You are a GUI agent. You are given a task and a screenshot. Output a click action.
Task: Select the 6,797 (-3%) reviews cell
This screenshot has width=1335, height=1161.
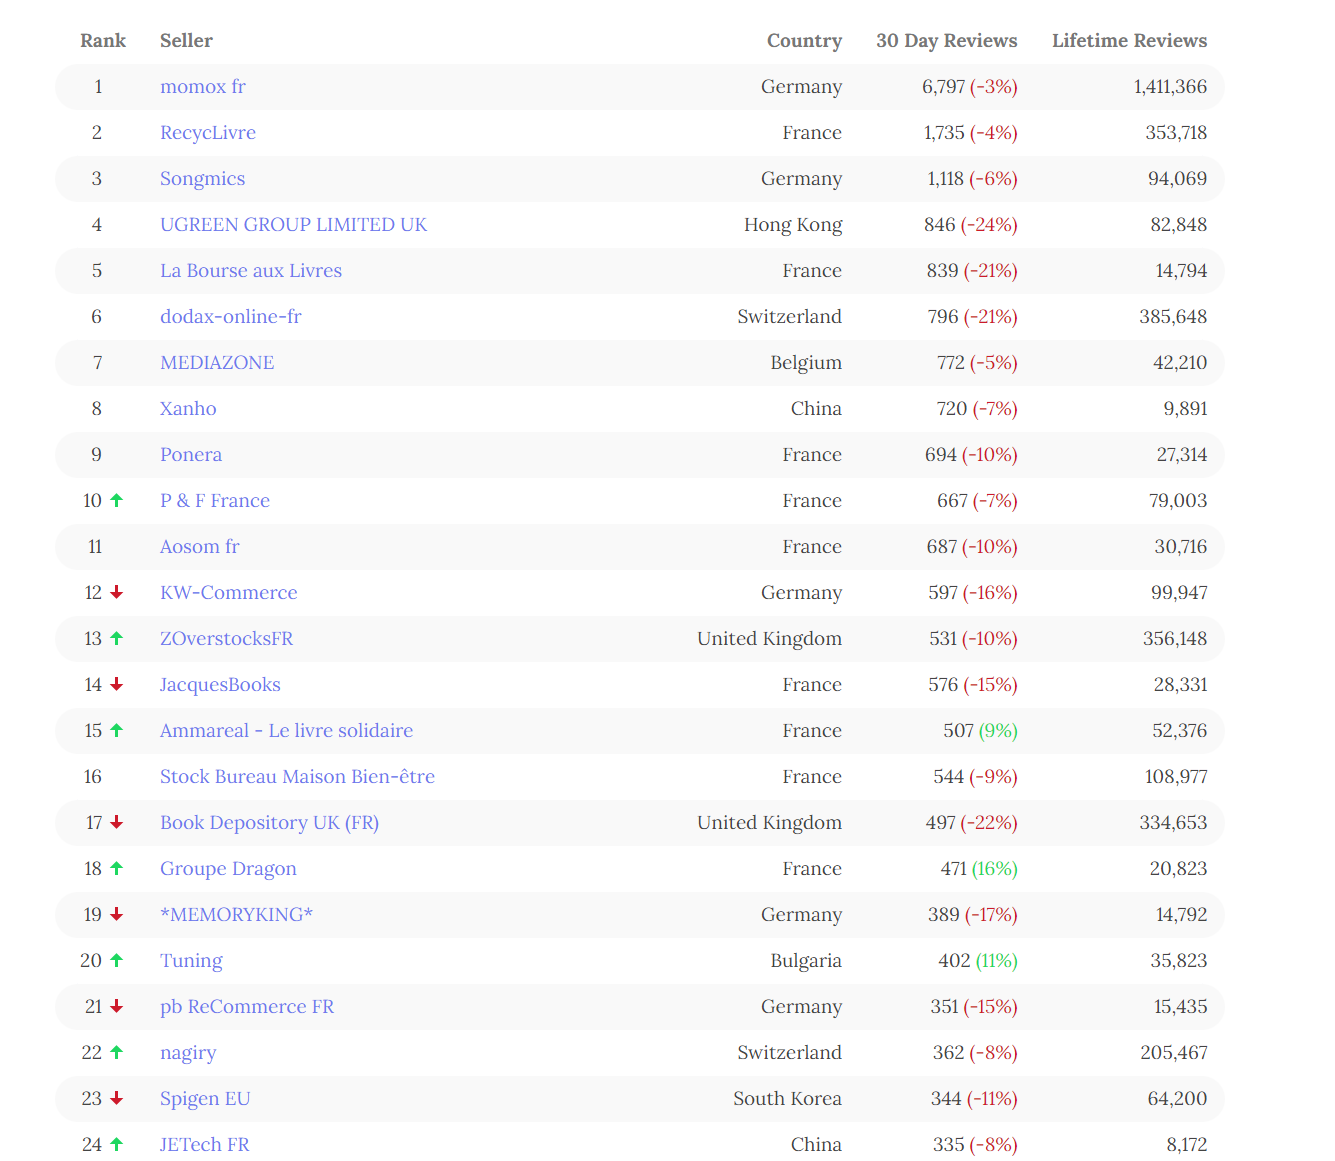pos(969,87)
